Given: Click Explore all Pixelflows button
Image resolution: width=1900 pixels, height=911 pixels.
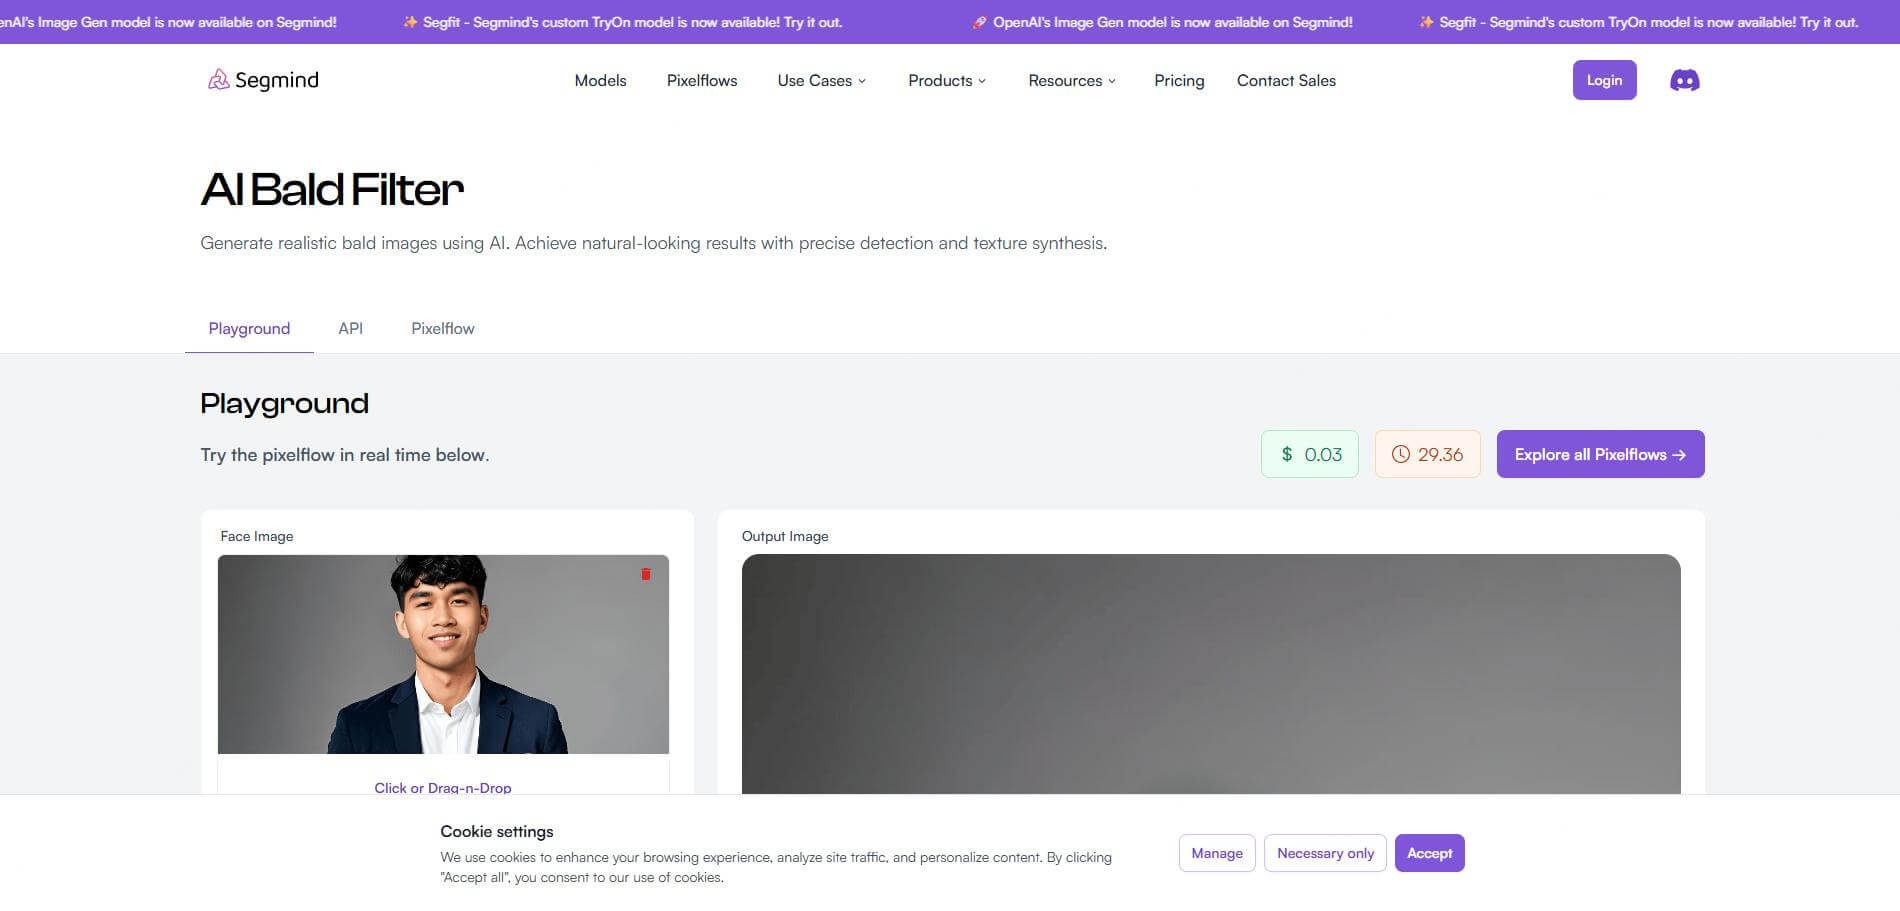Looking at the screenshot, I should click(x=1600, y=454).
